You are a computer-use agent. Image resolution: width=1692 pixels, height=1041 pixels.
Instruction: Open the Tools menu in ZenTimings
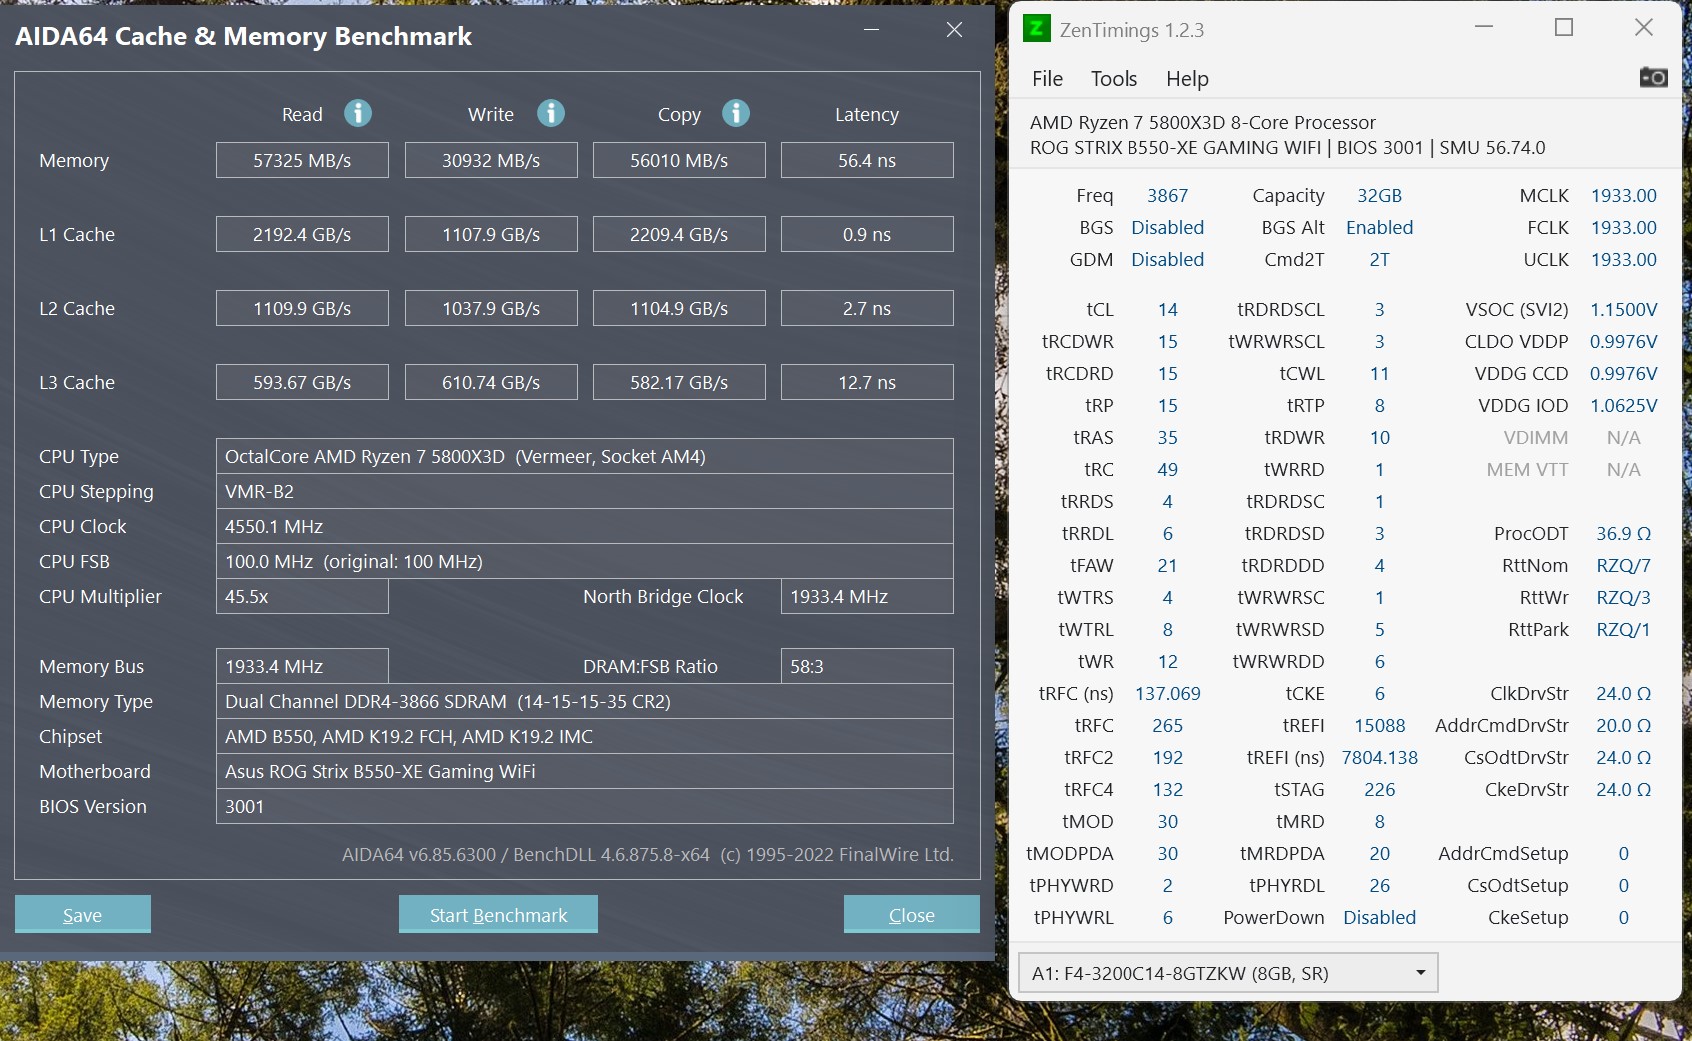(1114, 78)
